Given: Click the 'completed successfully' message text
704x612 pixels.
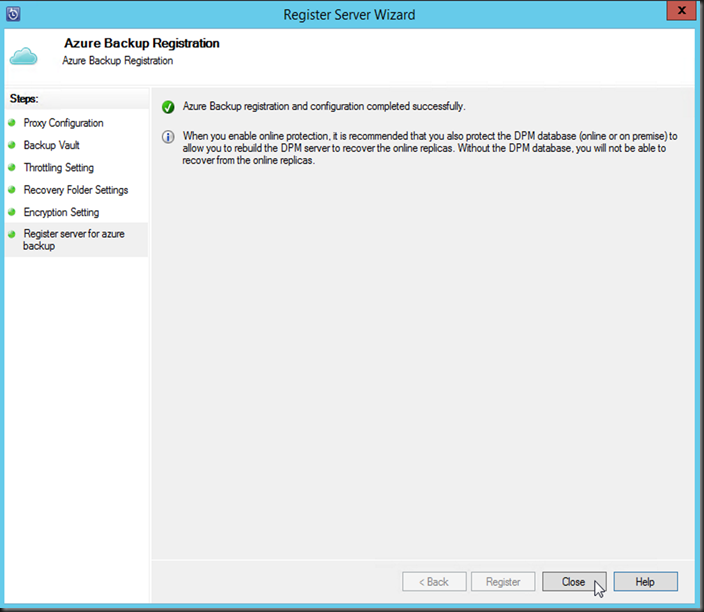Looking at the screenshot, I should point(324,106).
